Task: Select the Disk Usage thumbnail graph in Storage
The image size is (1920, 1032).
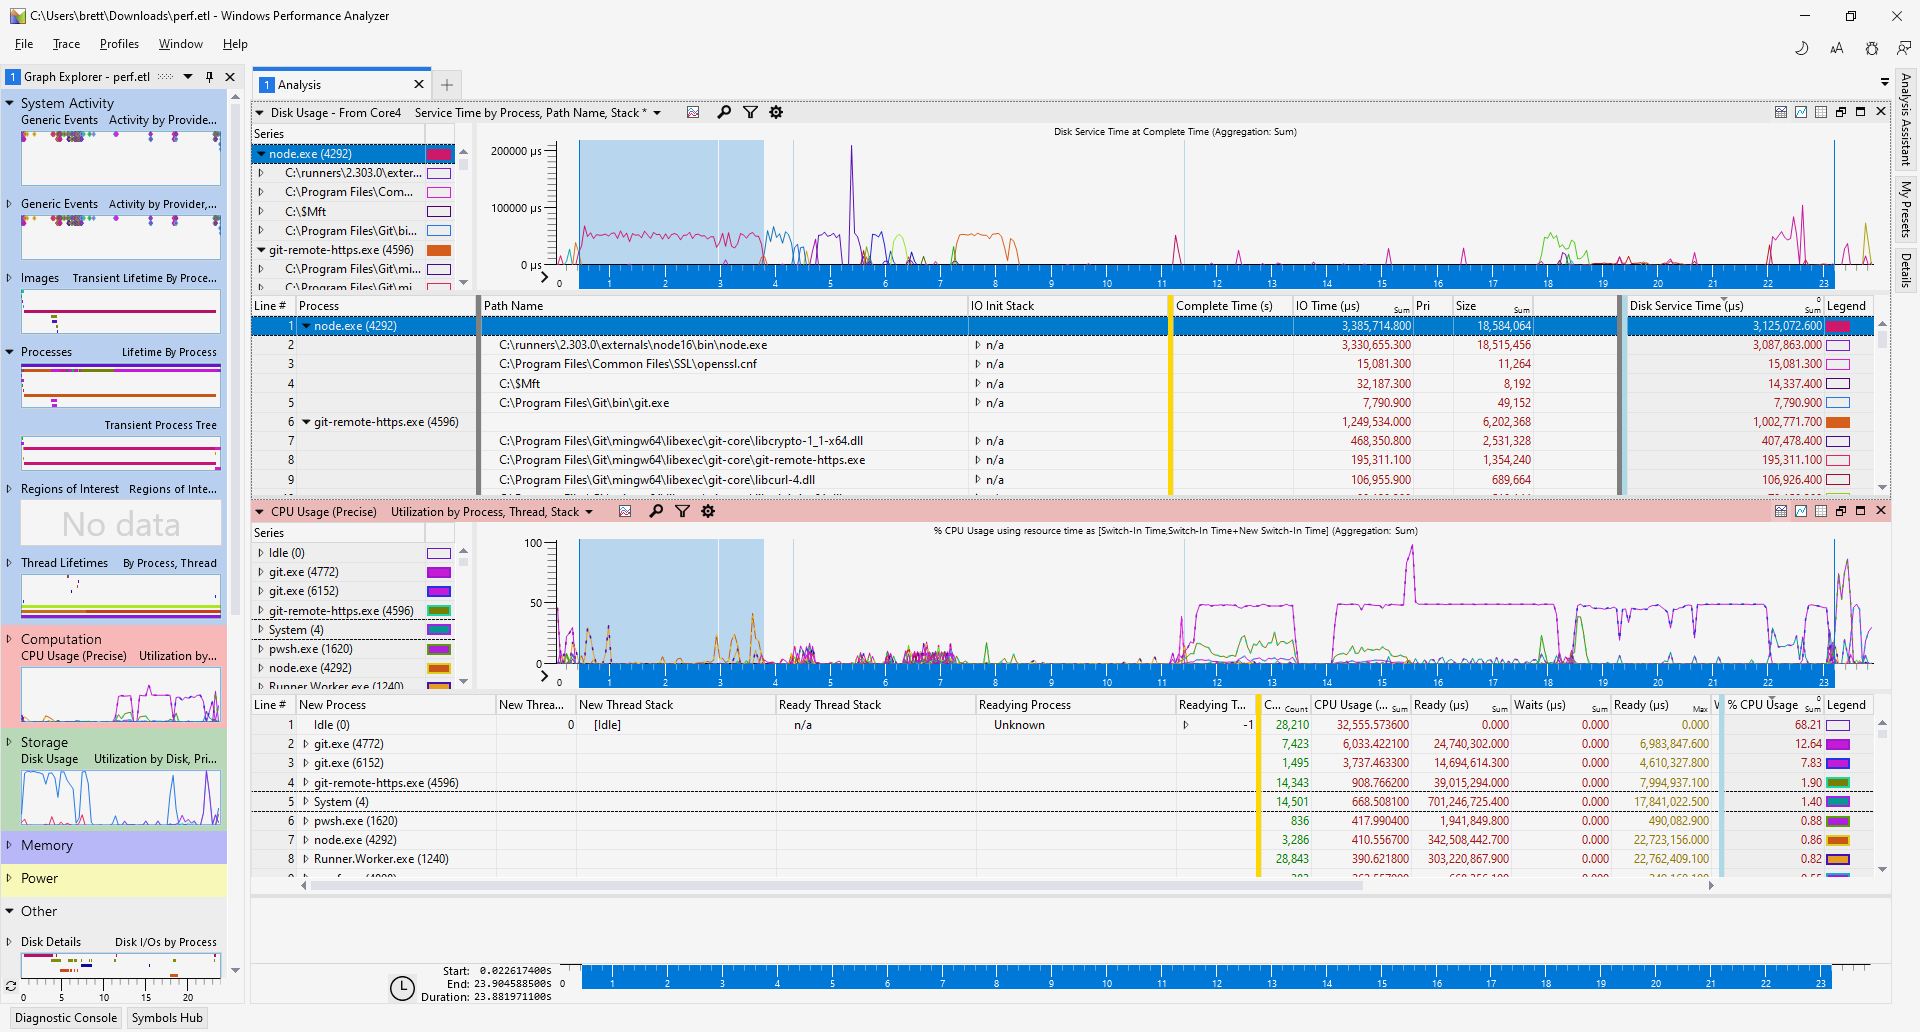Action: [x=121, y=797]
